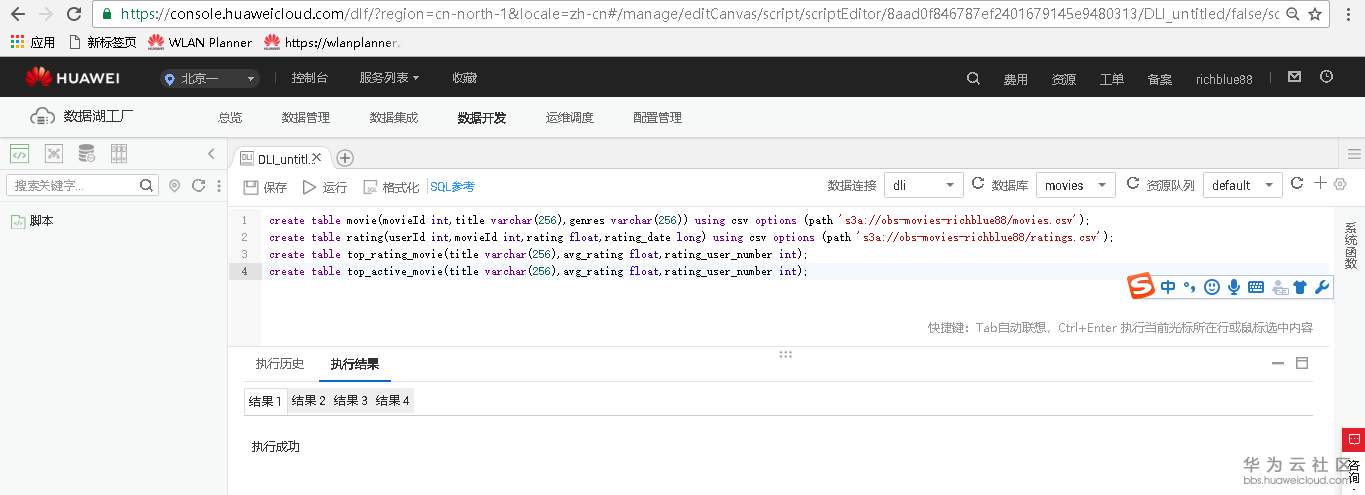
Task: Show the 结果 2 result tab
Action: point(308,401)
